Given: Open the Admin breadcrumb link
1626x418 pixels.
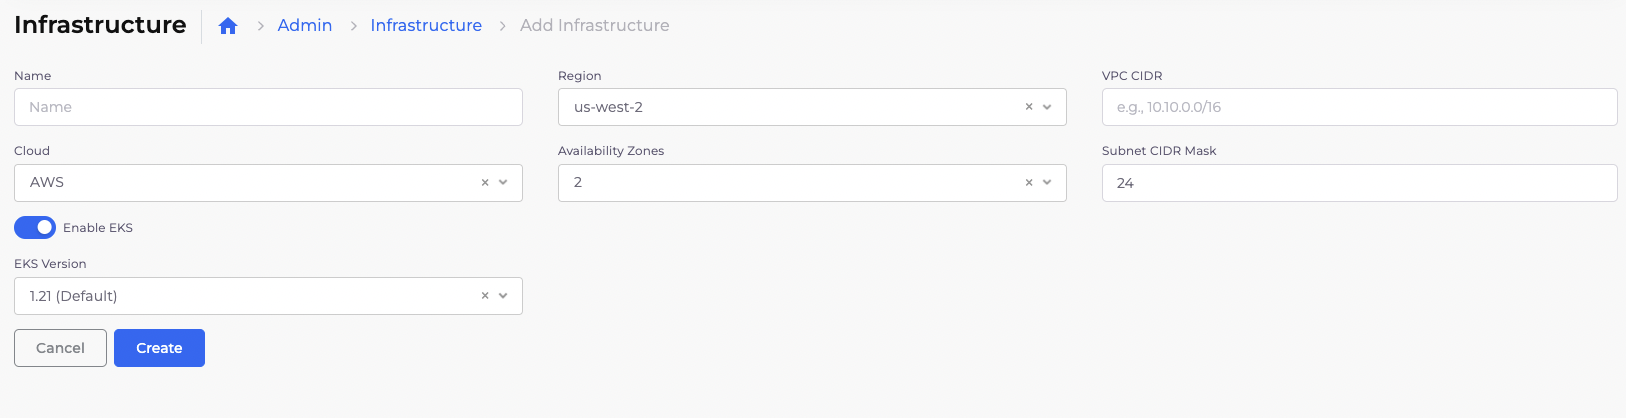Looking at the screenshot, I should click(305, 26).
